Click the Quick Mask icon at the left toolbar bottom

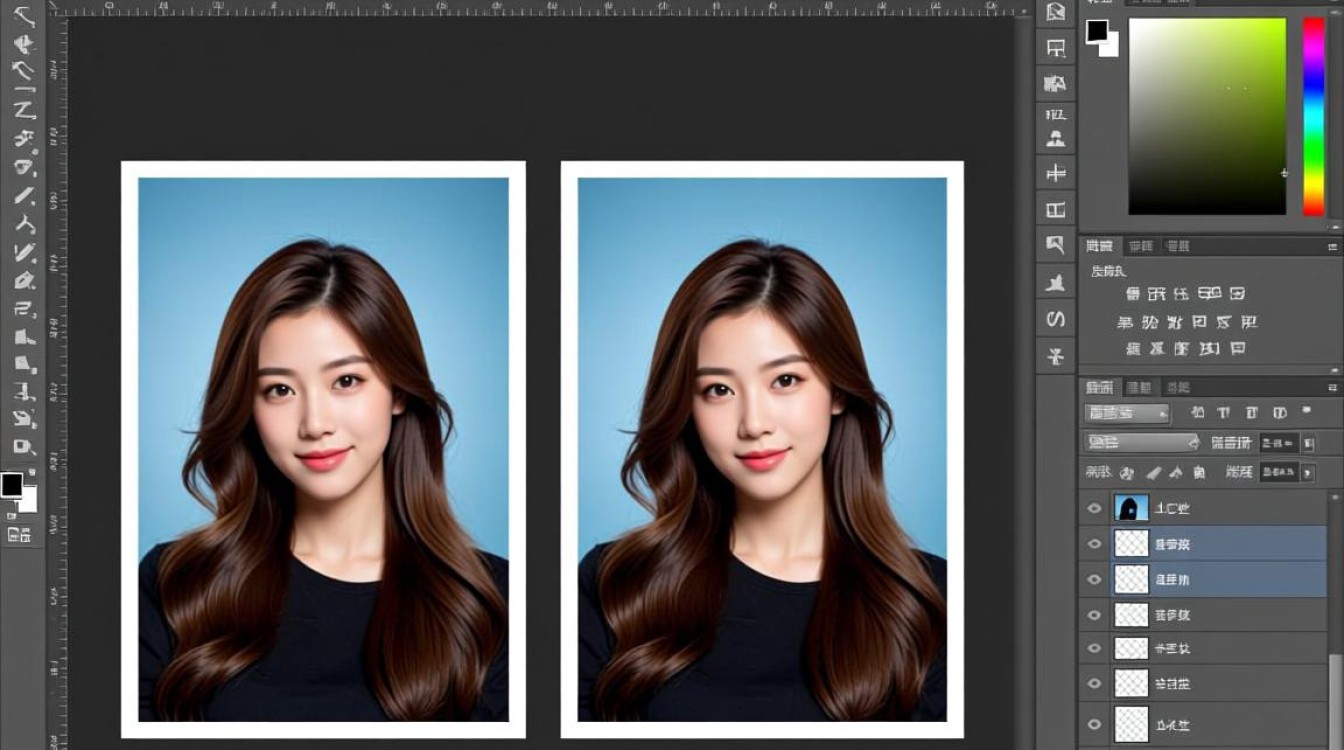point(19,535)
